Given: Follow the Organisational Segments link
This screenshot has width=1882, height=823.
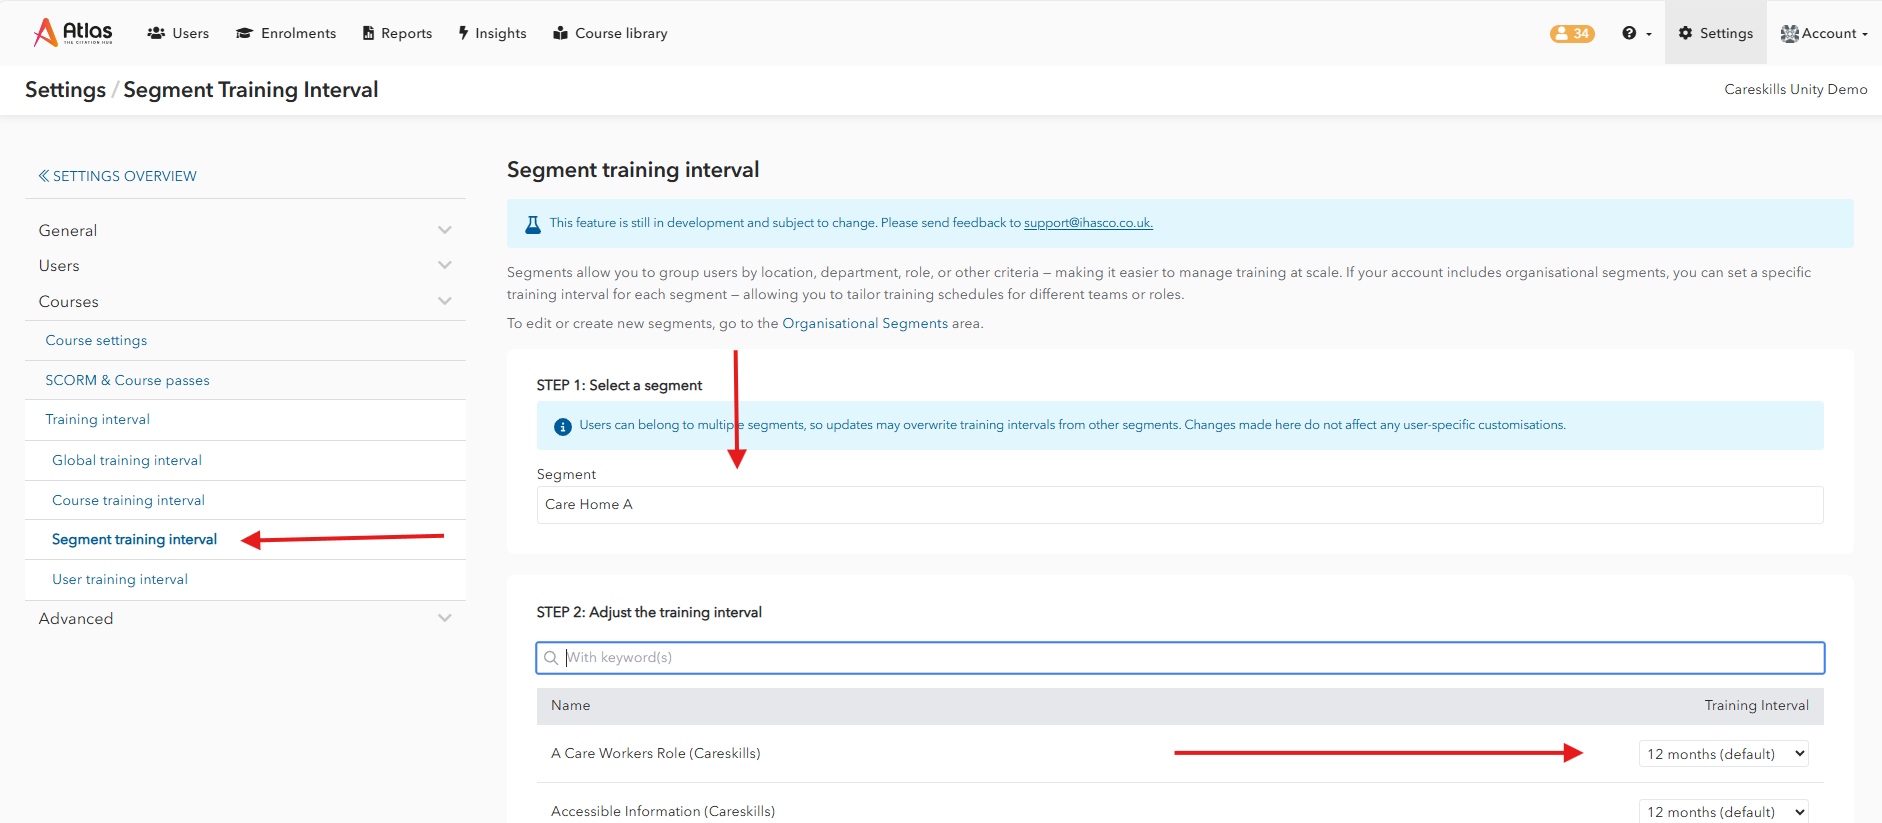Looking at the screenshot, I should (865, 323).
